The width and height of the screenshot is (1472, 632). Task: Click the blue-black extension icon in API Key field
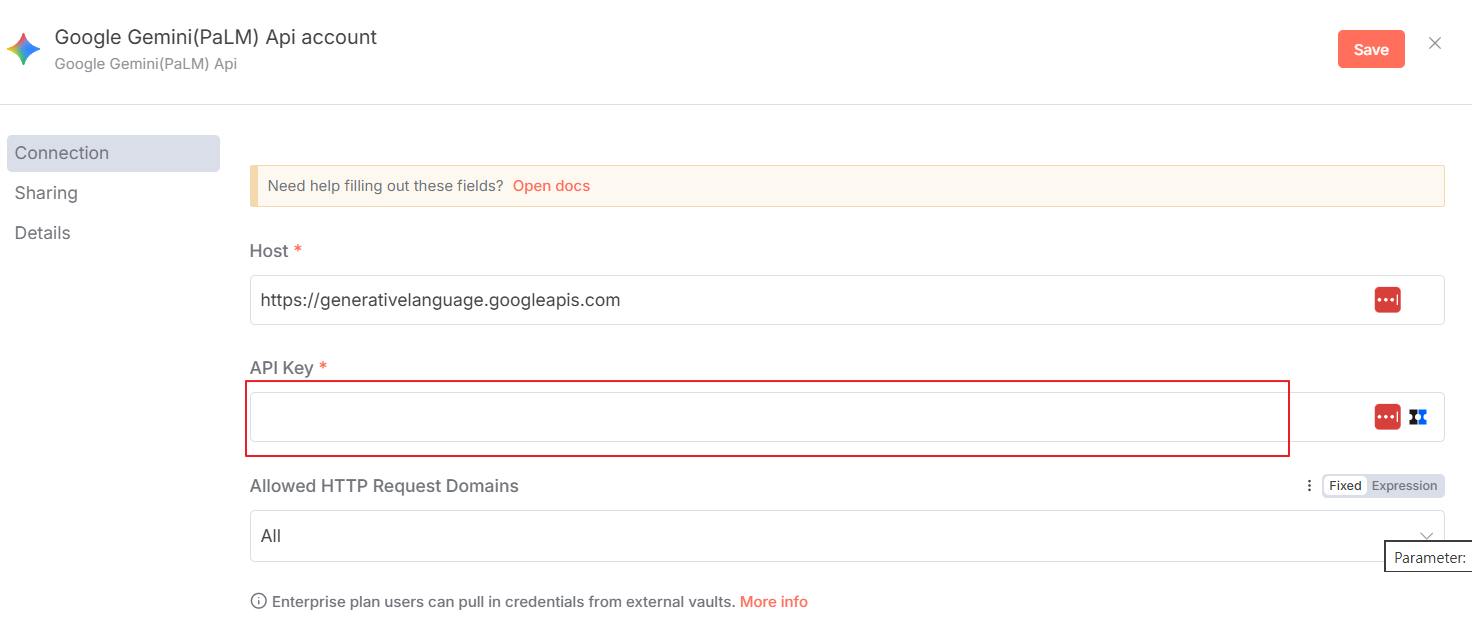point(1418,417)
